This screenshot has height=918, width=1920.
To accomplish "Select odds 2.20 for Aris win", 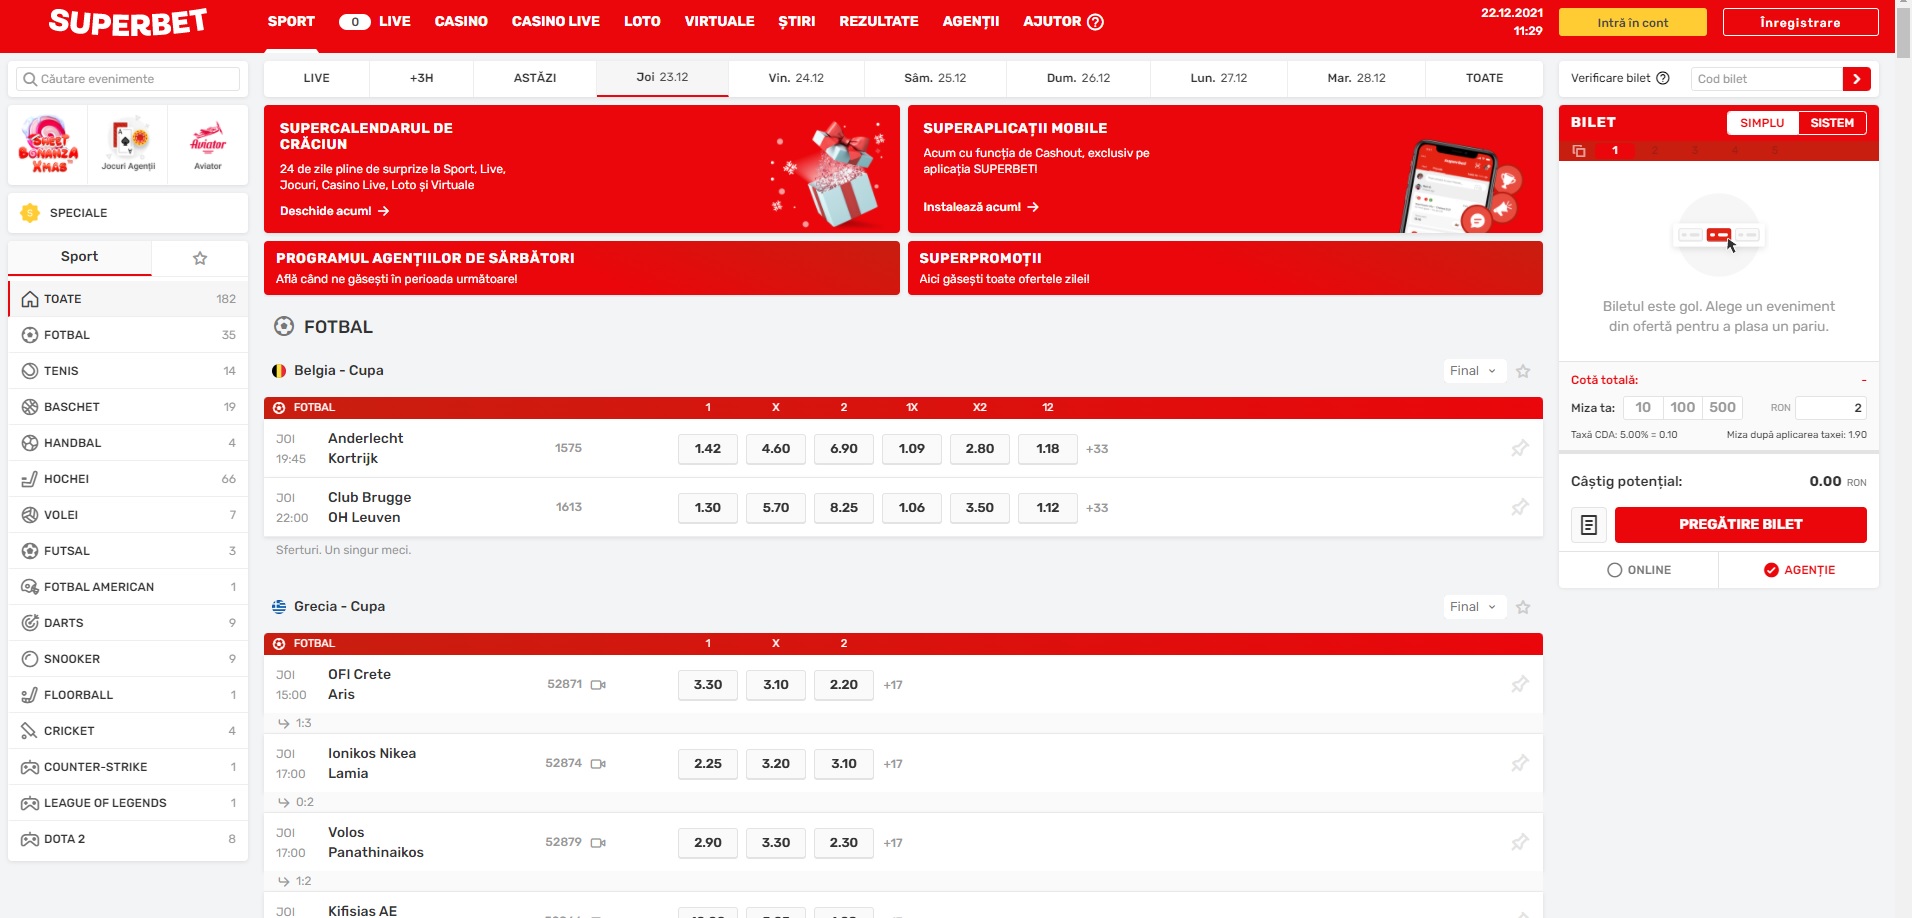I will 844,685.
